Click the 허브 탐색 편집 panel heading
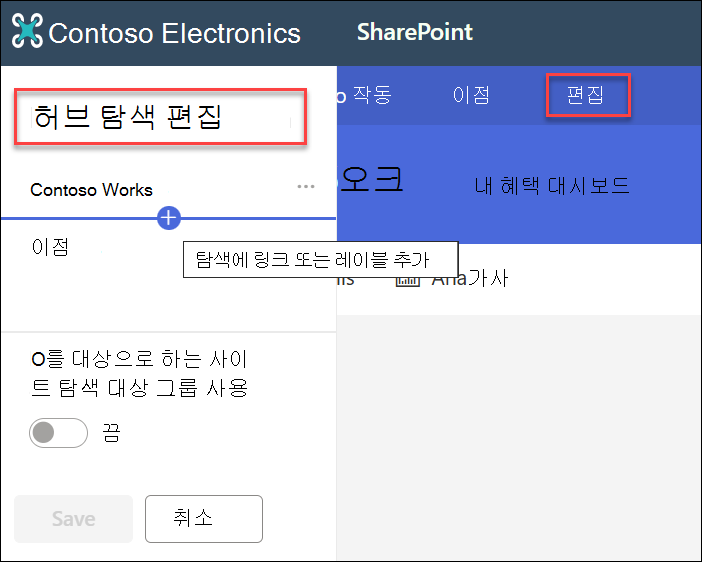 coord(127,117)
